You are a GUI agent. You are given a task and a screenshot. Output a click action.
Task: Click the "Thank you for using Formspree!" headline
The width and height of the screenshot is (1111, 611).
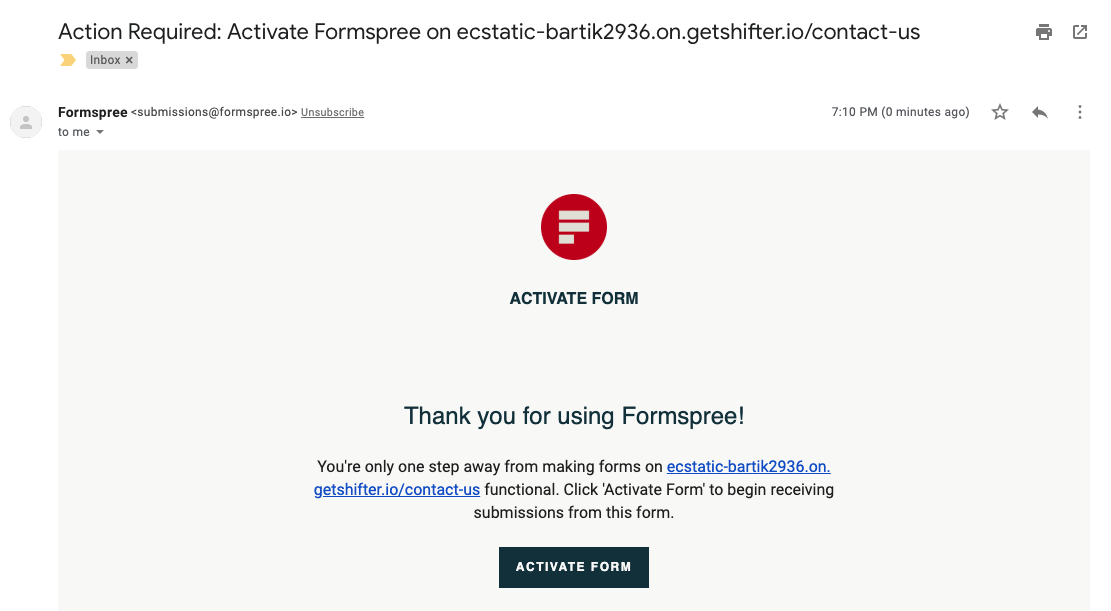(x=574, y=415)
